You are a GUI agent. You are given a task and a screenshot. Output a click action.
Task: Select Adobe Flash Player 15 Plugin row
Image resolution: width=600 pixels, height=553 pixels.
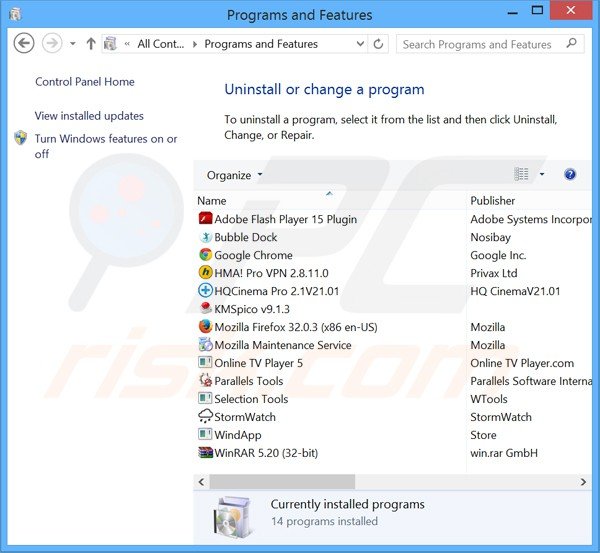tap(285, 219)
